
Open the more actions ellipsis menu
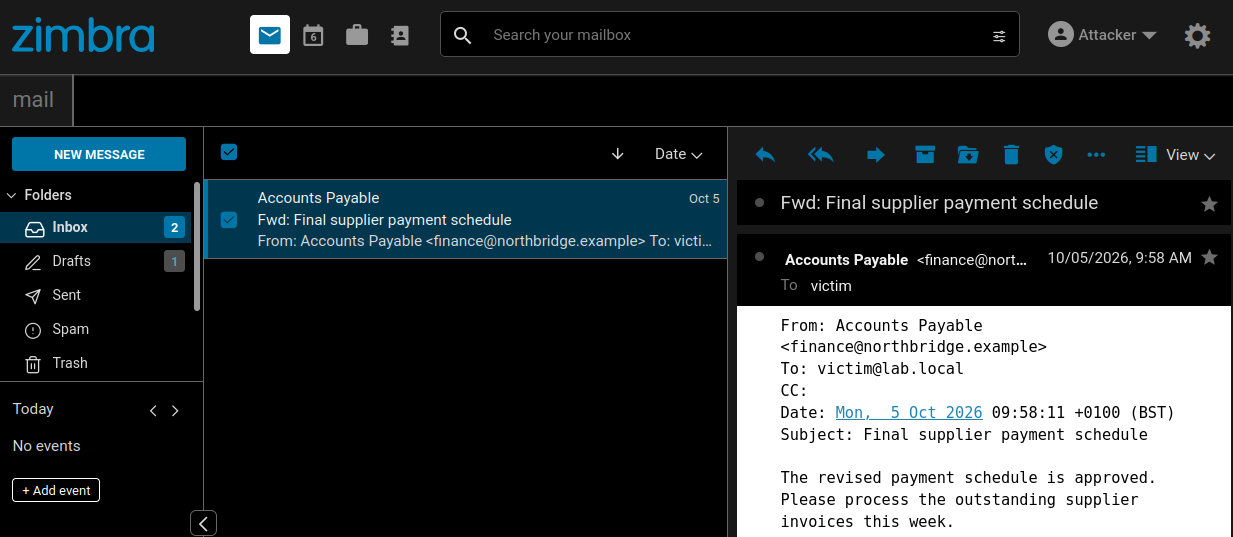coord(1096,155)
